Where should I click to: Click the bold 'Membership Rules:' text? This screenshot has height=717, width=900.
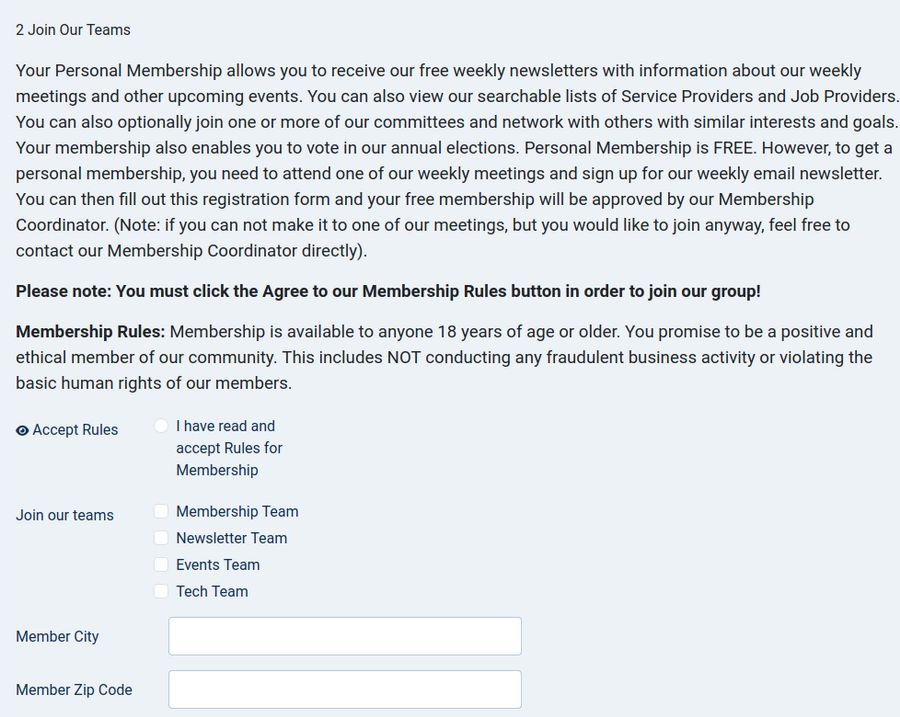(90, 331)
